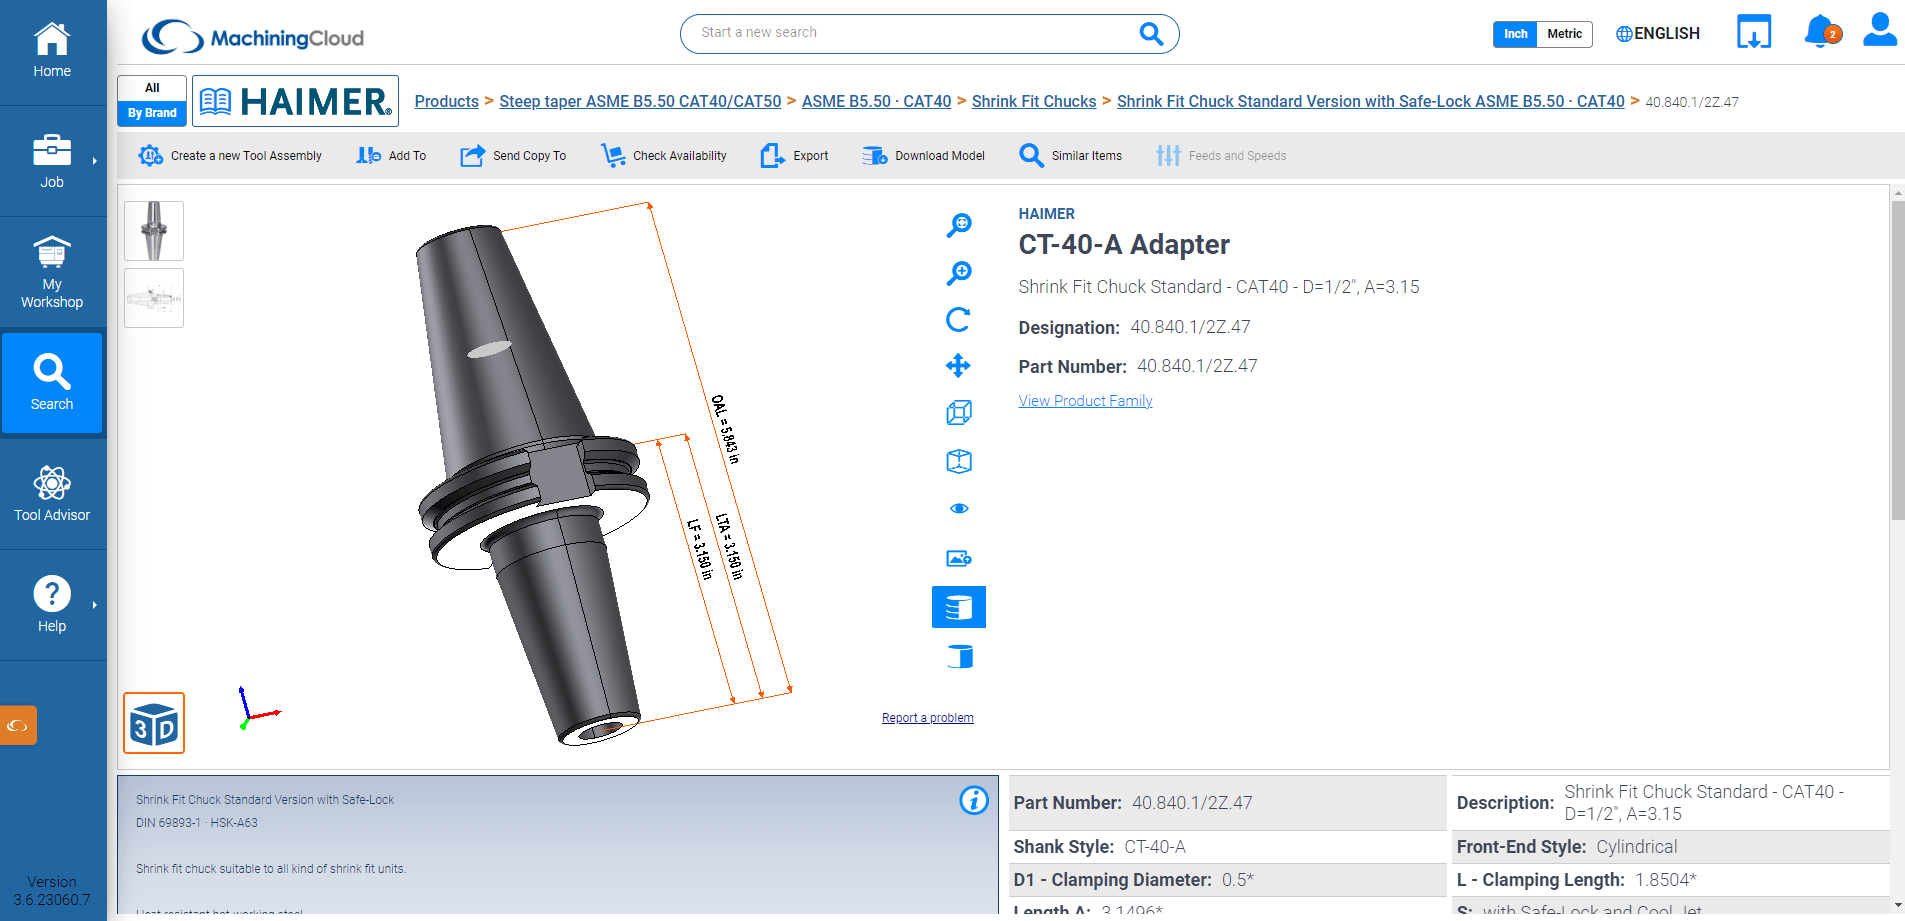
Task: Click Send Copy To
Action: coord(513,156)
